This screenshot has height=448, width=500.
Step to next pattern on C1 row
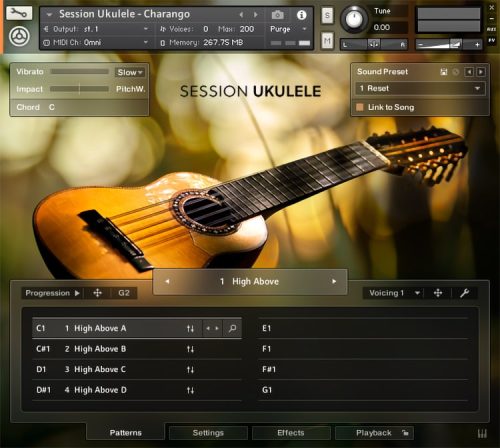[217, 328]
